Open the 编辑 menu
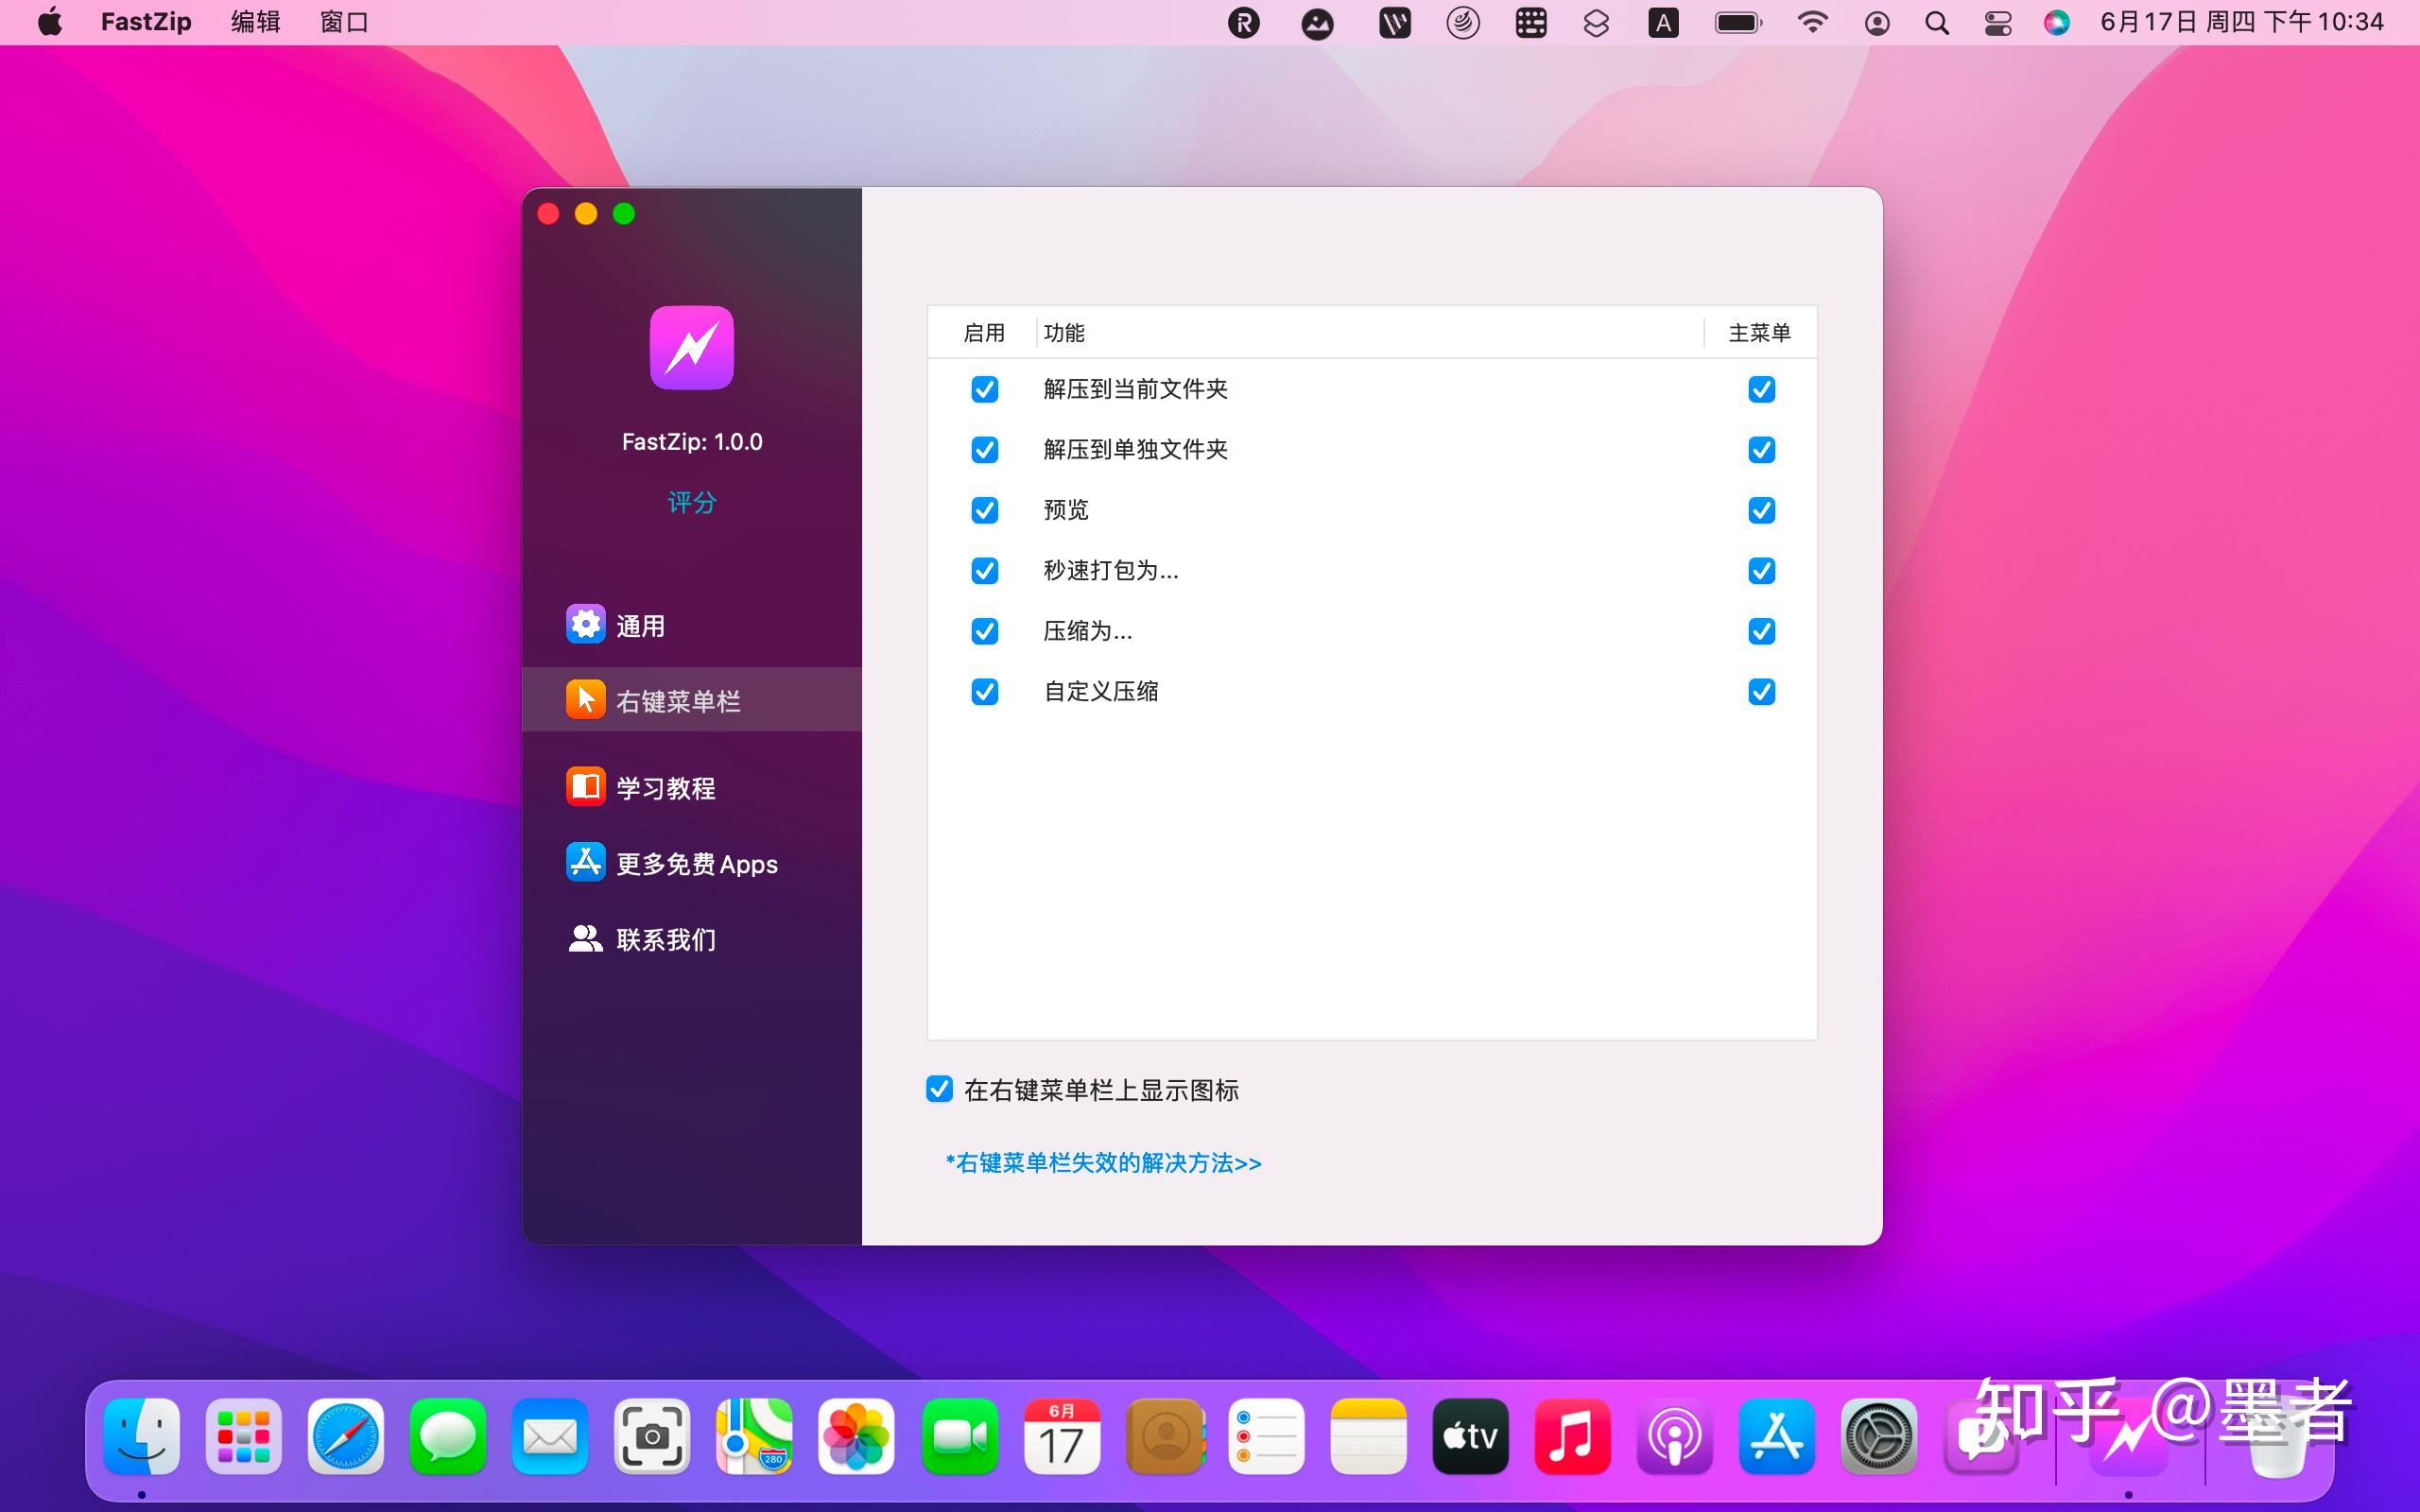 click(255, 21)
